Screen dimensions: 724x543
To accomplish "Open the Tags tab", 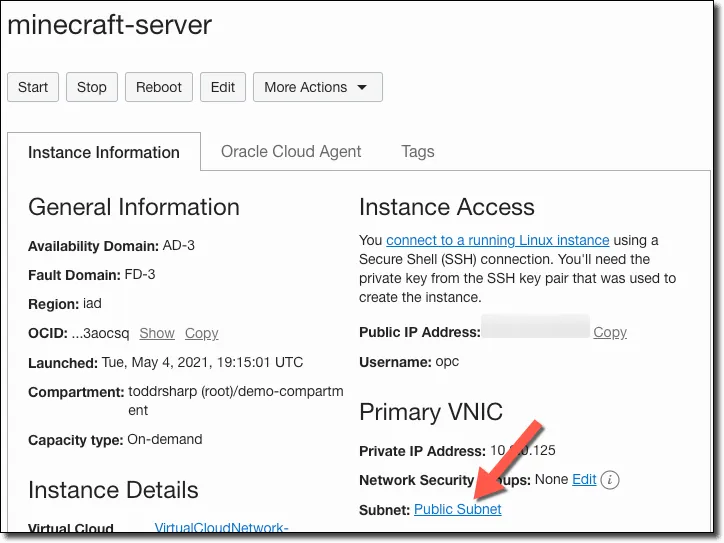I will [x=417, y=151].
